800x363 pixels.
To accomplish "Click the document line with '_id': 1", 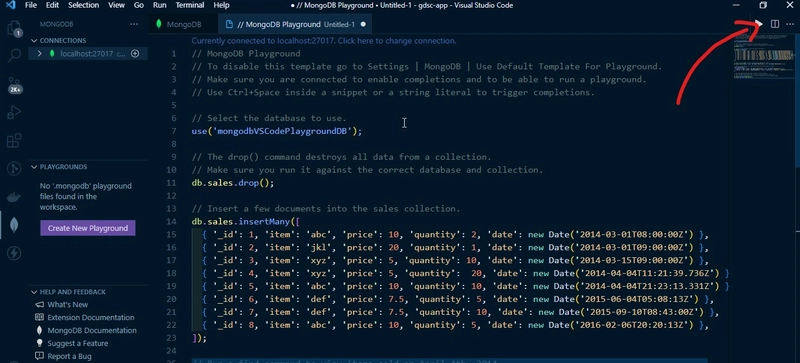I will pos(455,235).
